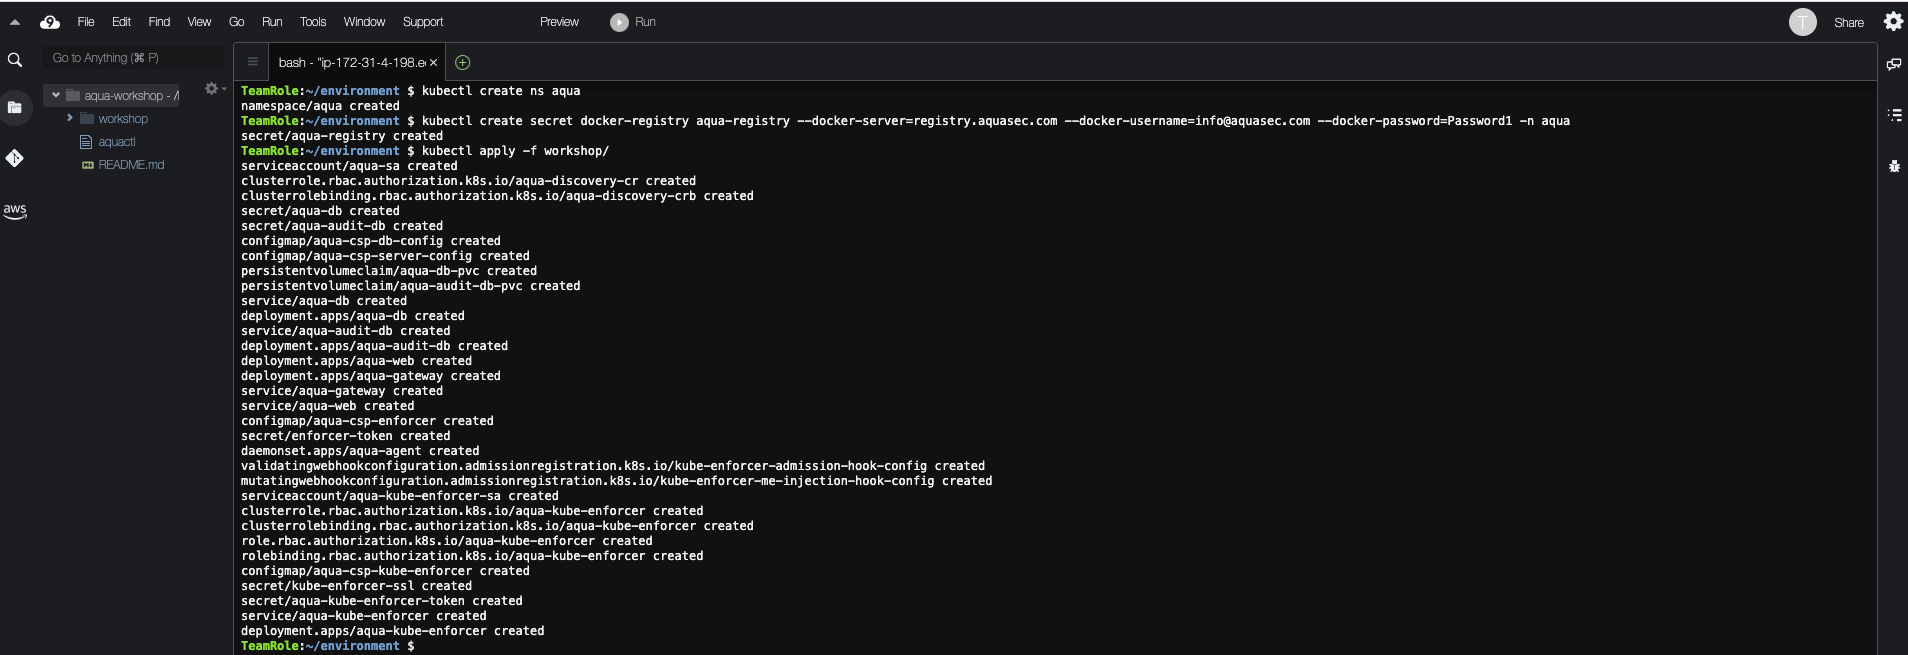Select the aqua-workshop folder
Screen dimensions: 1908x655
pyautogui.click(x=122, y=95)
